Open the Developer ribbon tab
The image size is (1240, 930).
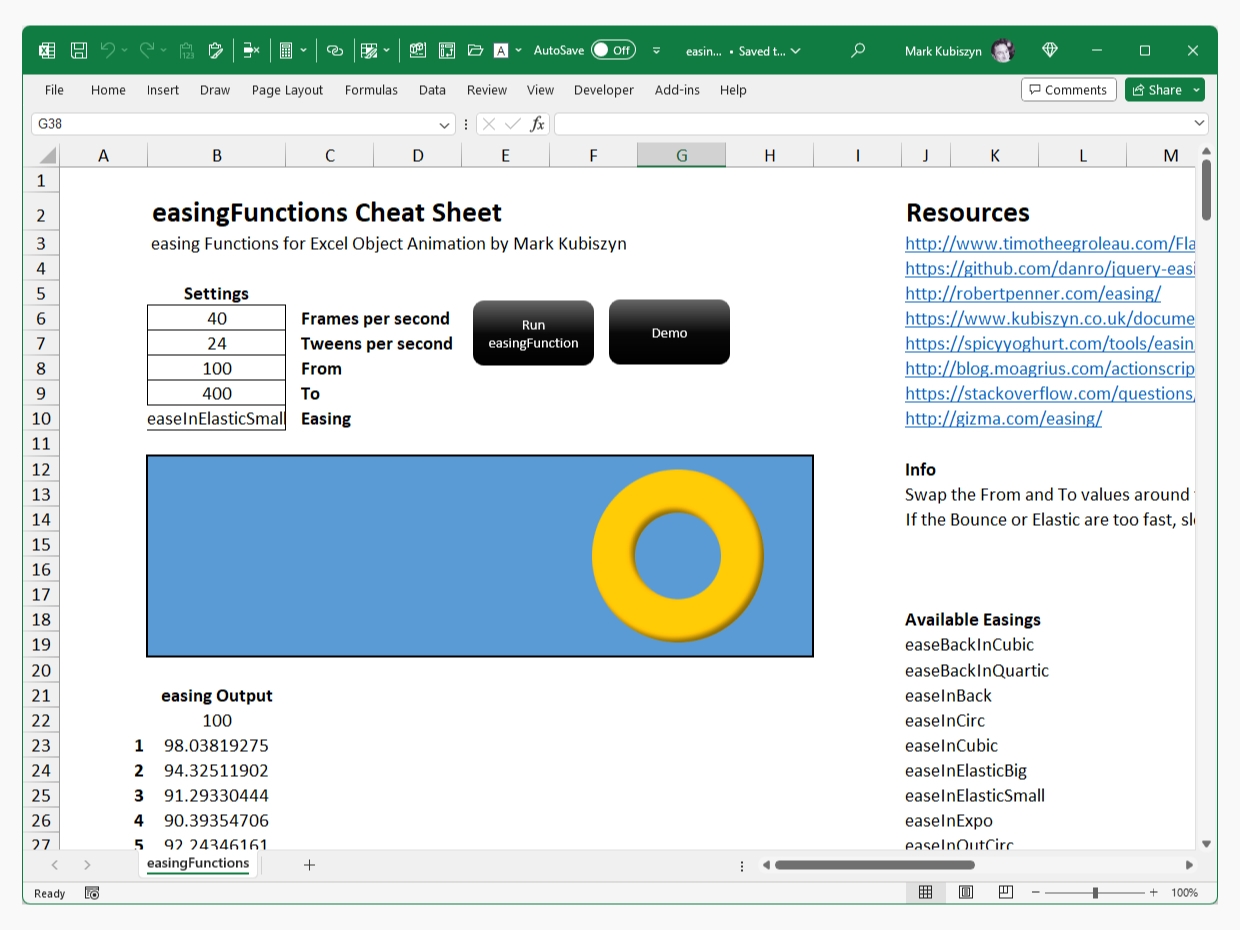point(603,90)
